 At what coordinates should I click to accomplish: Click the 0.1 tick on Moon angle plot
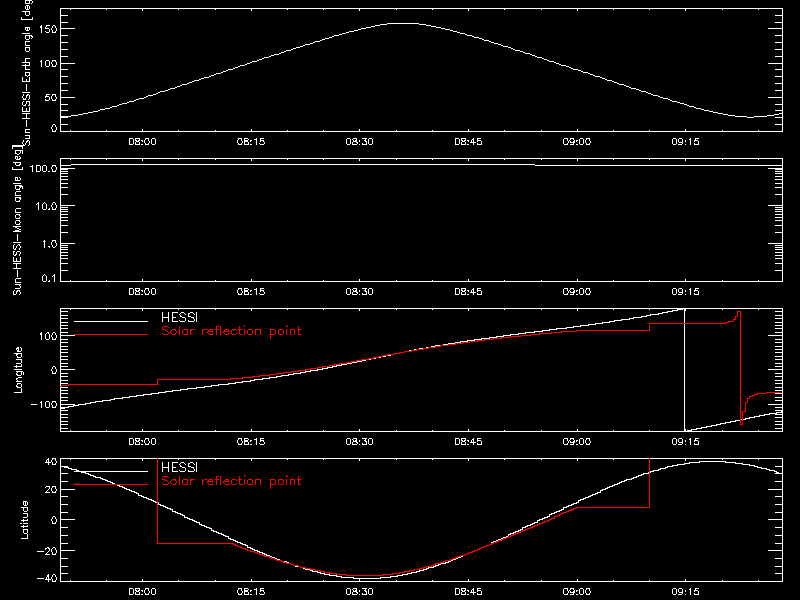(49, 278)
